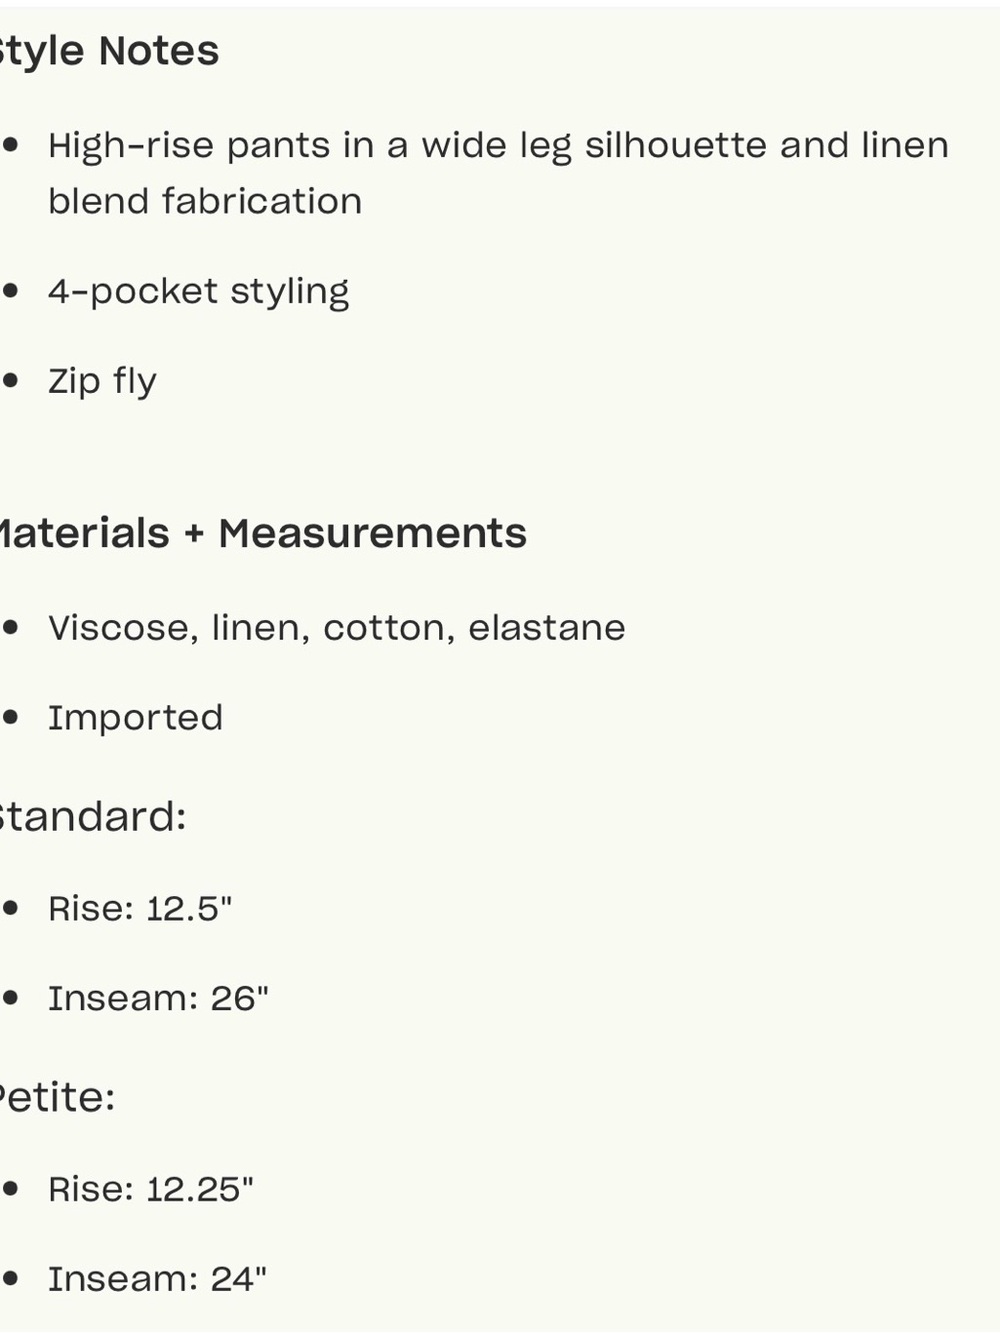Click the bullet beside 'Rise: 12.25"'
This screenshot has width=1000, height=1333.
11,1188
